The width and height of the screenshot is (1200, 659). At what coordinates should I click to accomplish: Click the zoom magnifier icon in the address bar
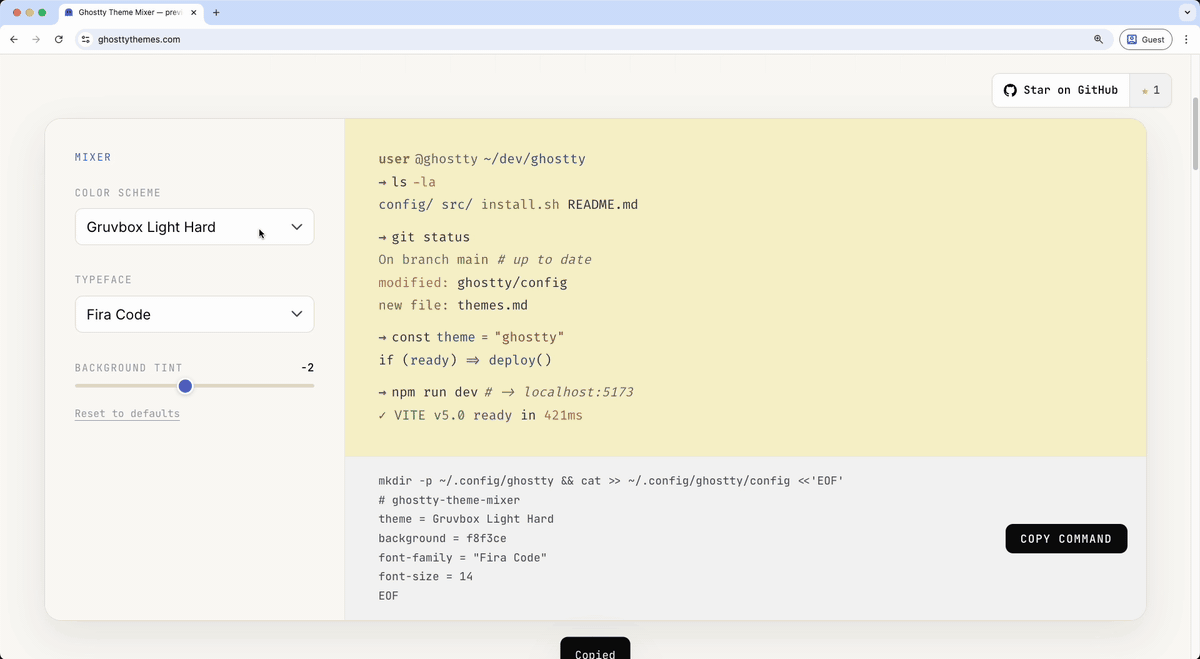(1098, 39)
